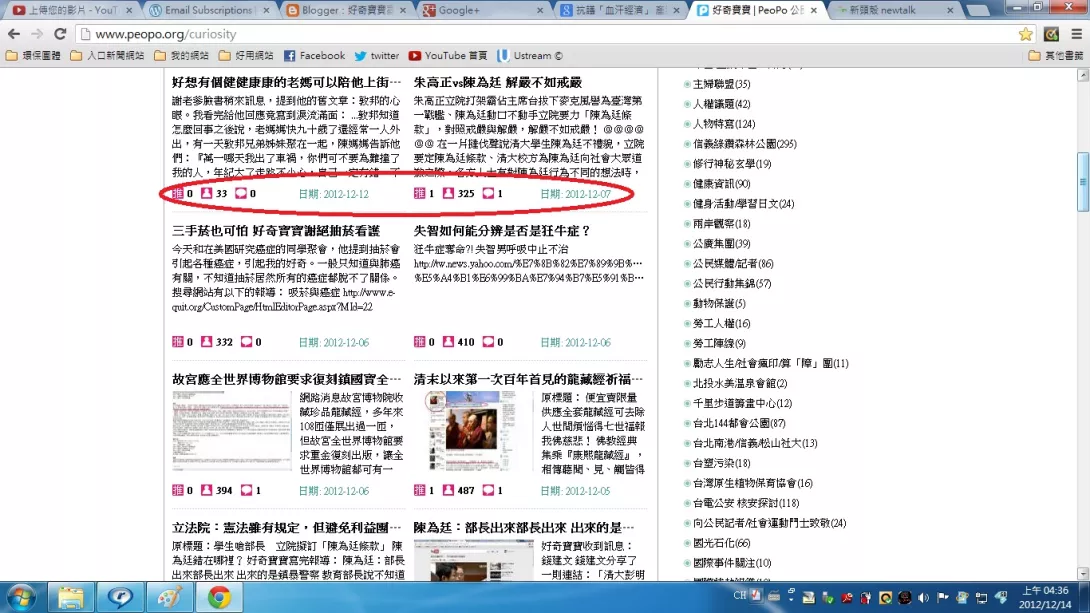Click the page scrollbar down arrow
Image resolution: width=1090 pixels, height=613 pixels.
1082,574
